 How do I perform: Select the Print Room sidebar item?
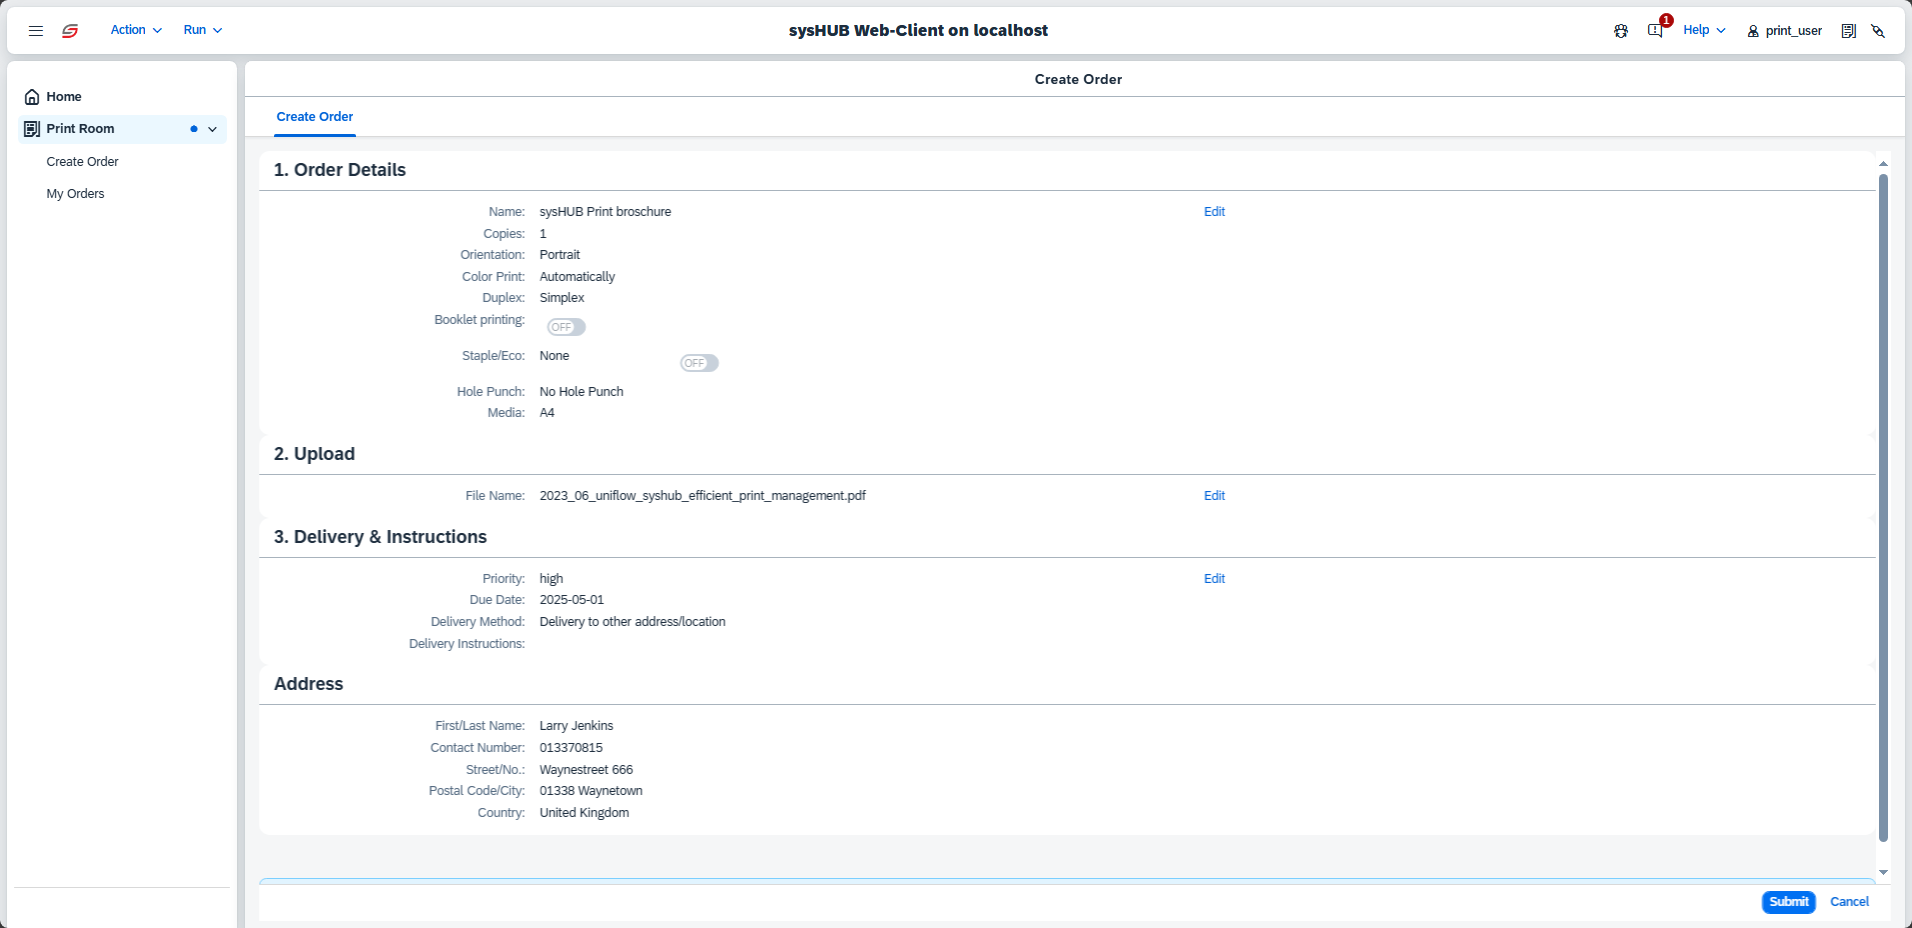tap(122, 129)
